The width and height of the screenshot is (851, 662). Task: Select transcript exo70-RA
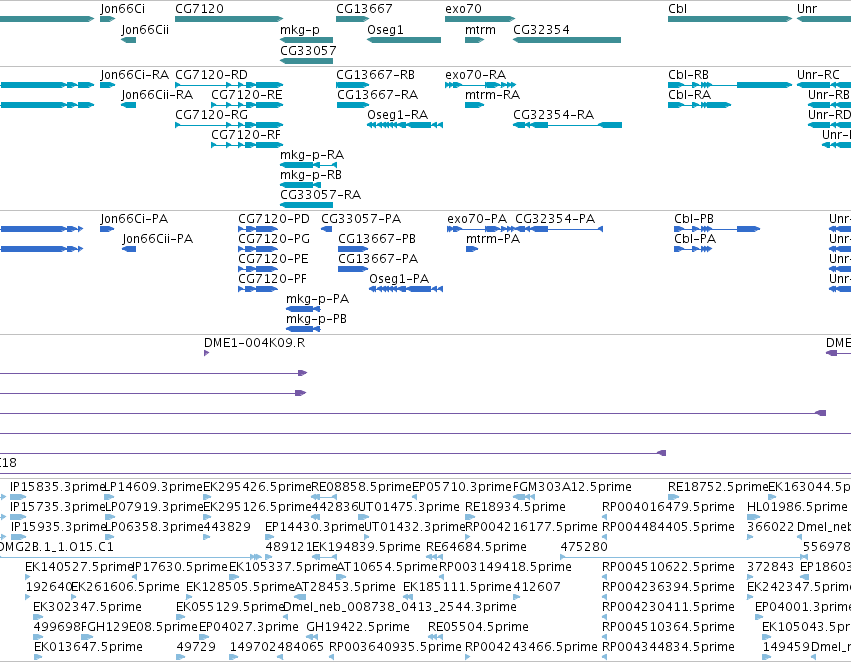tap(480, 85)
